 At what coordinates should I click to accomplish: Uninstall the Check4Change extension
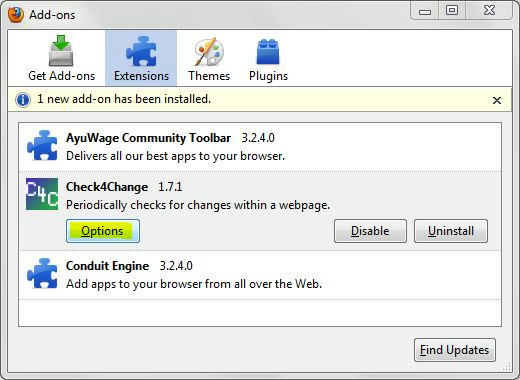tap(451, 231)
